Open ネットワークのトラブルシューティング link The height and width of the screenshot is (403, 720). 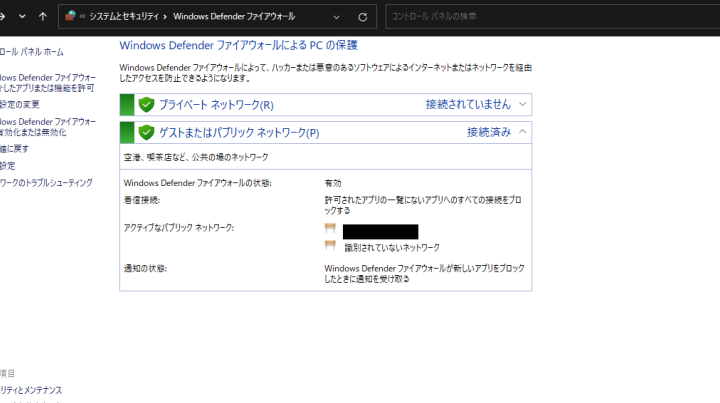pos(46,183)
